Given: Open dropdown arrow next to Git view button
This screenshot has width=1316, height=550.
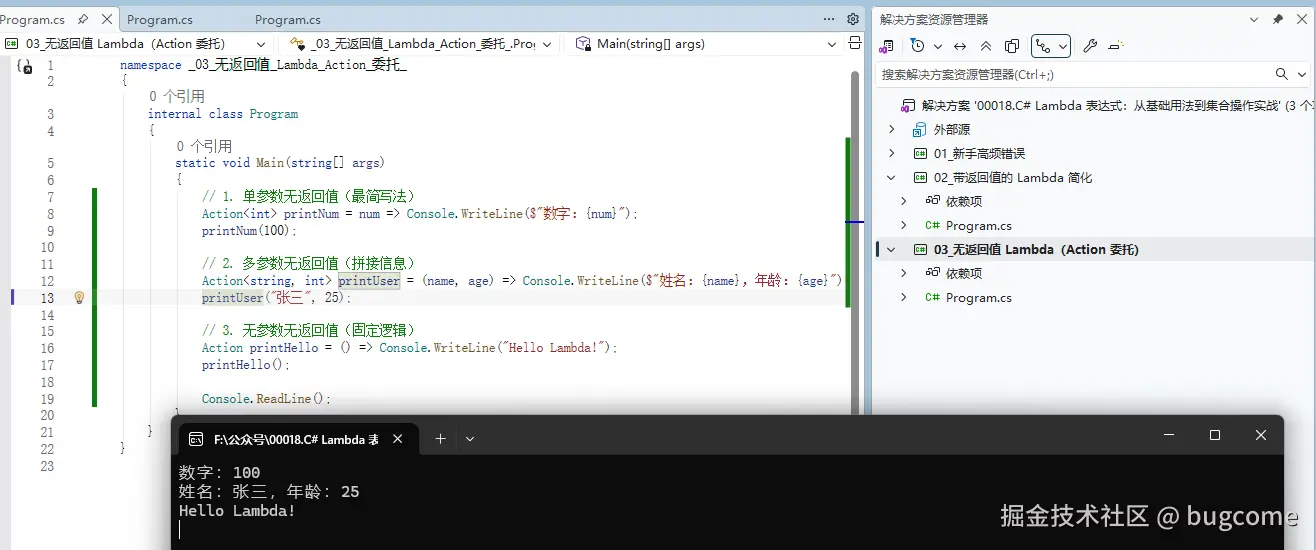Looking at the screenshot, I should point(1063,46).
